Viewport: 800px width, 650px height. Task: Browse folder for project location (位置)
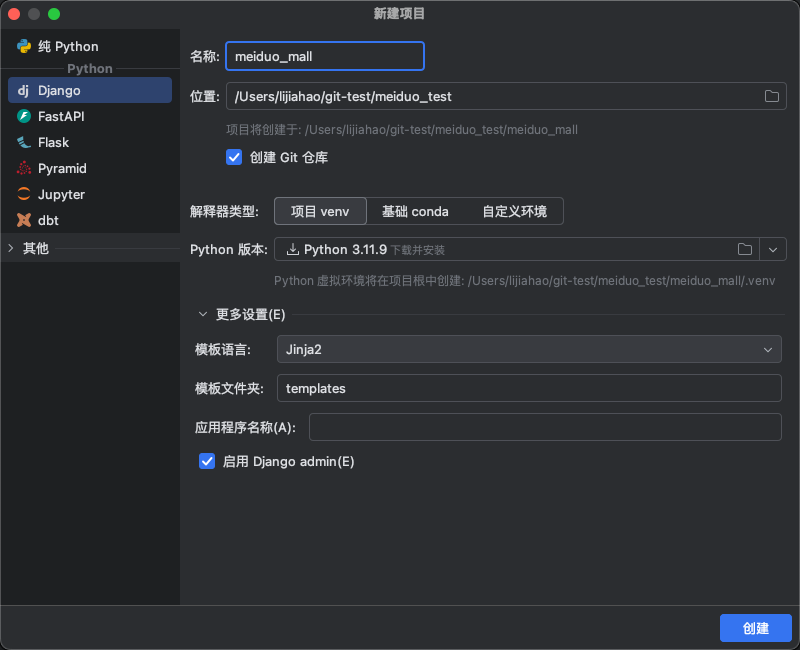coord(772,96)
